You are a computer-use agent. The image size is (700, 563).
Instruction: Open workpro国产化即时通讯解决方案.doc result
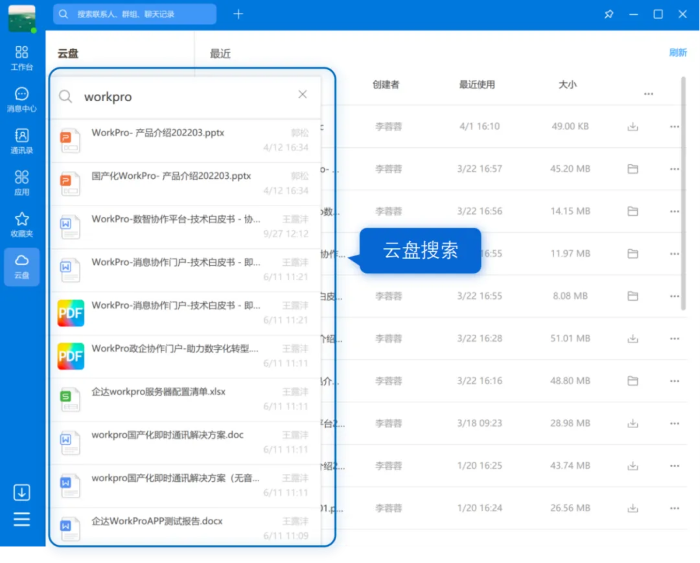(186, 443)
